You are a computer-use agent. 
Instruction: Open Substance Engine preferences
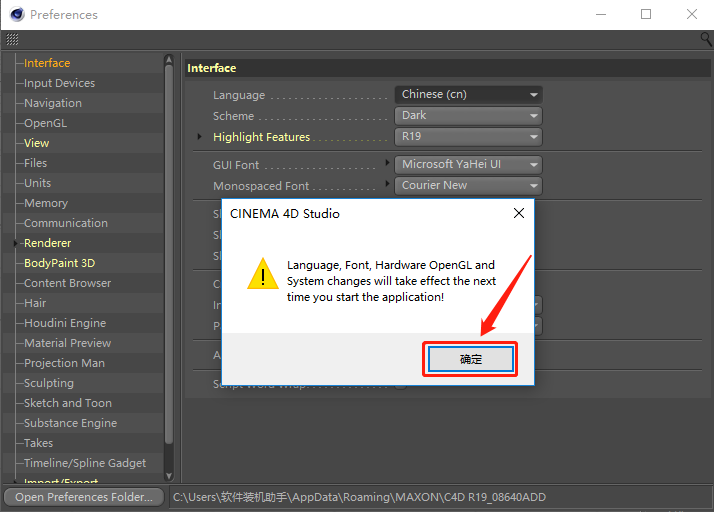tap(70, 423)
